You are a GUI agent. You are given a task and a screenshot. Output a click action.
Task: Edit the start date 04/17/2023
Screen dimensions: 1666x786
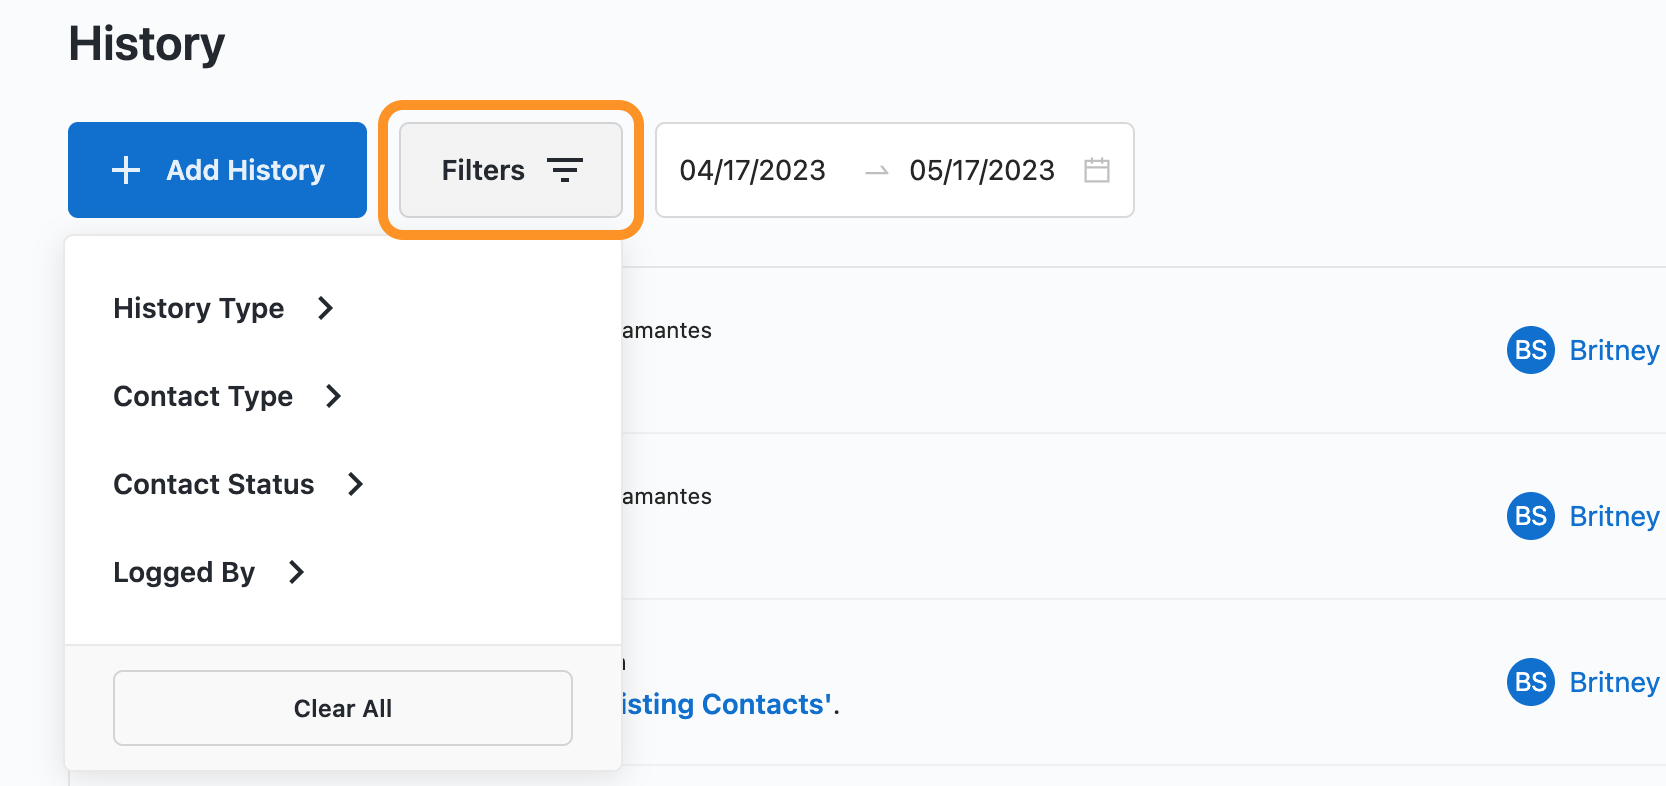point(753,170)
